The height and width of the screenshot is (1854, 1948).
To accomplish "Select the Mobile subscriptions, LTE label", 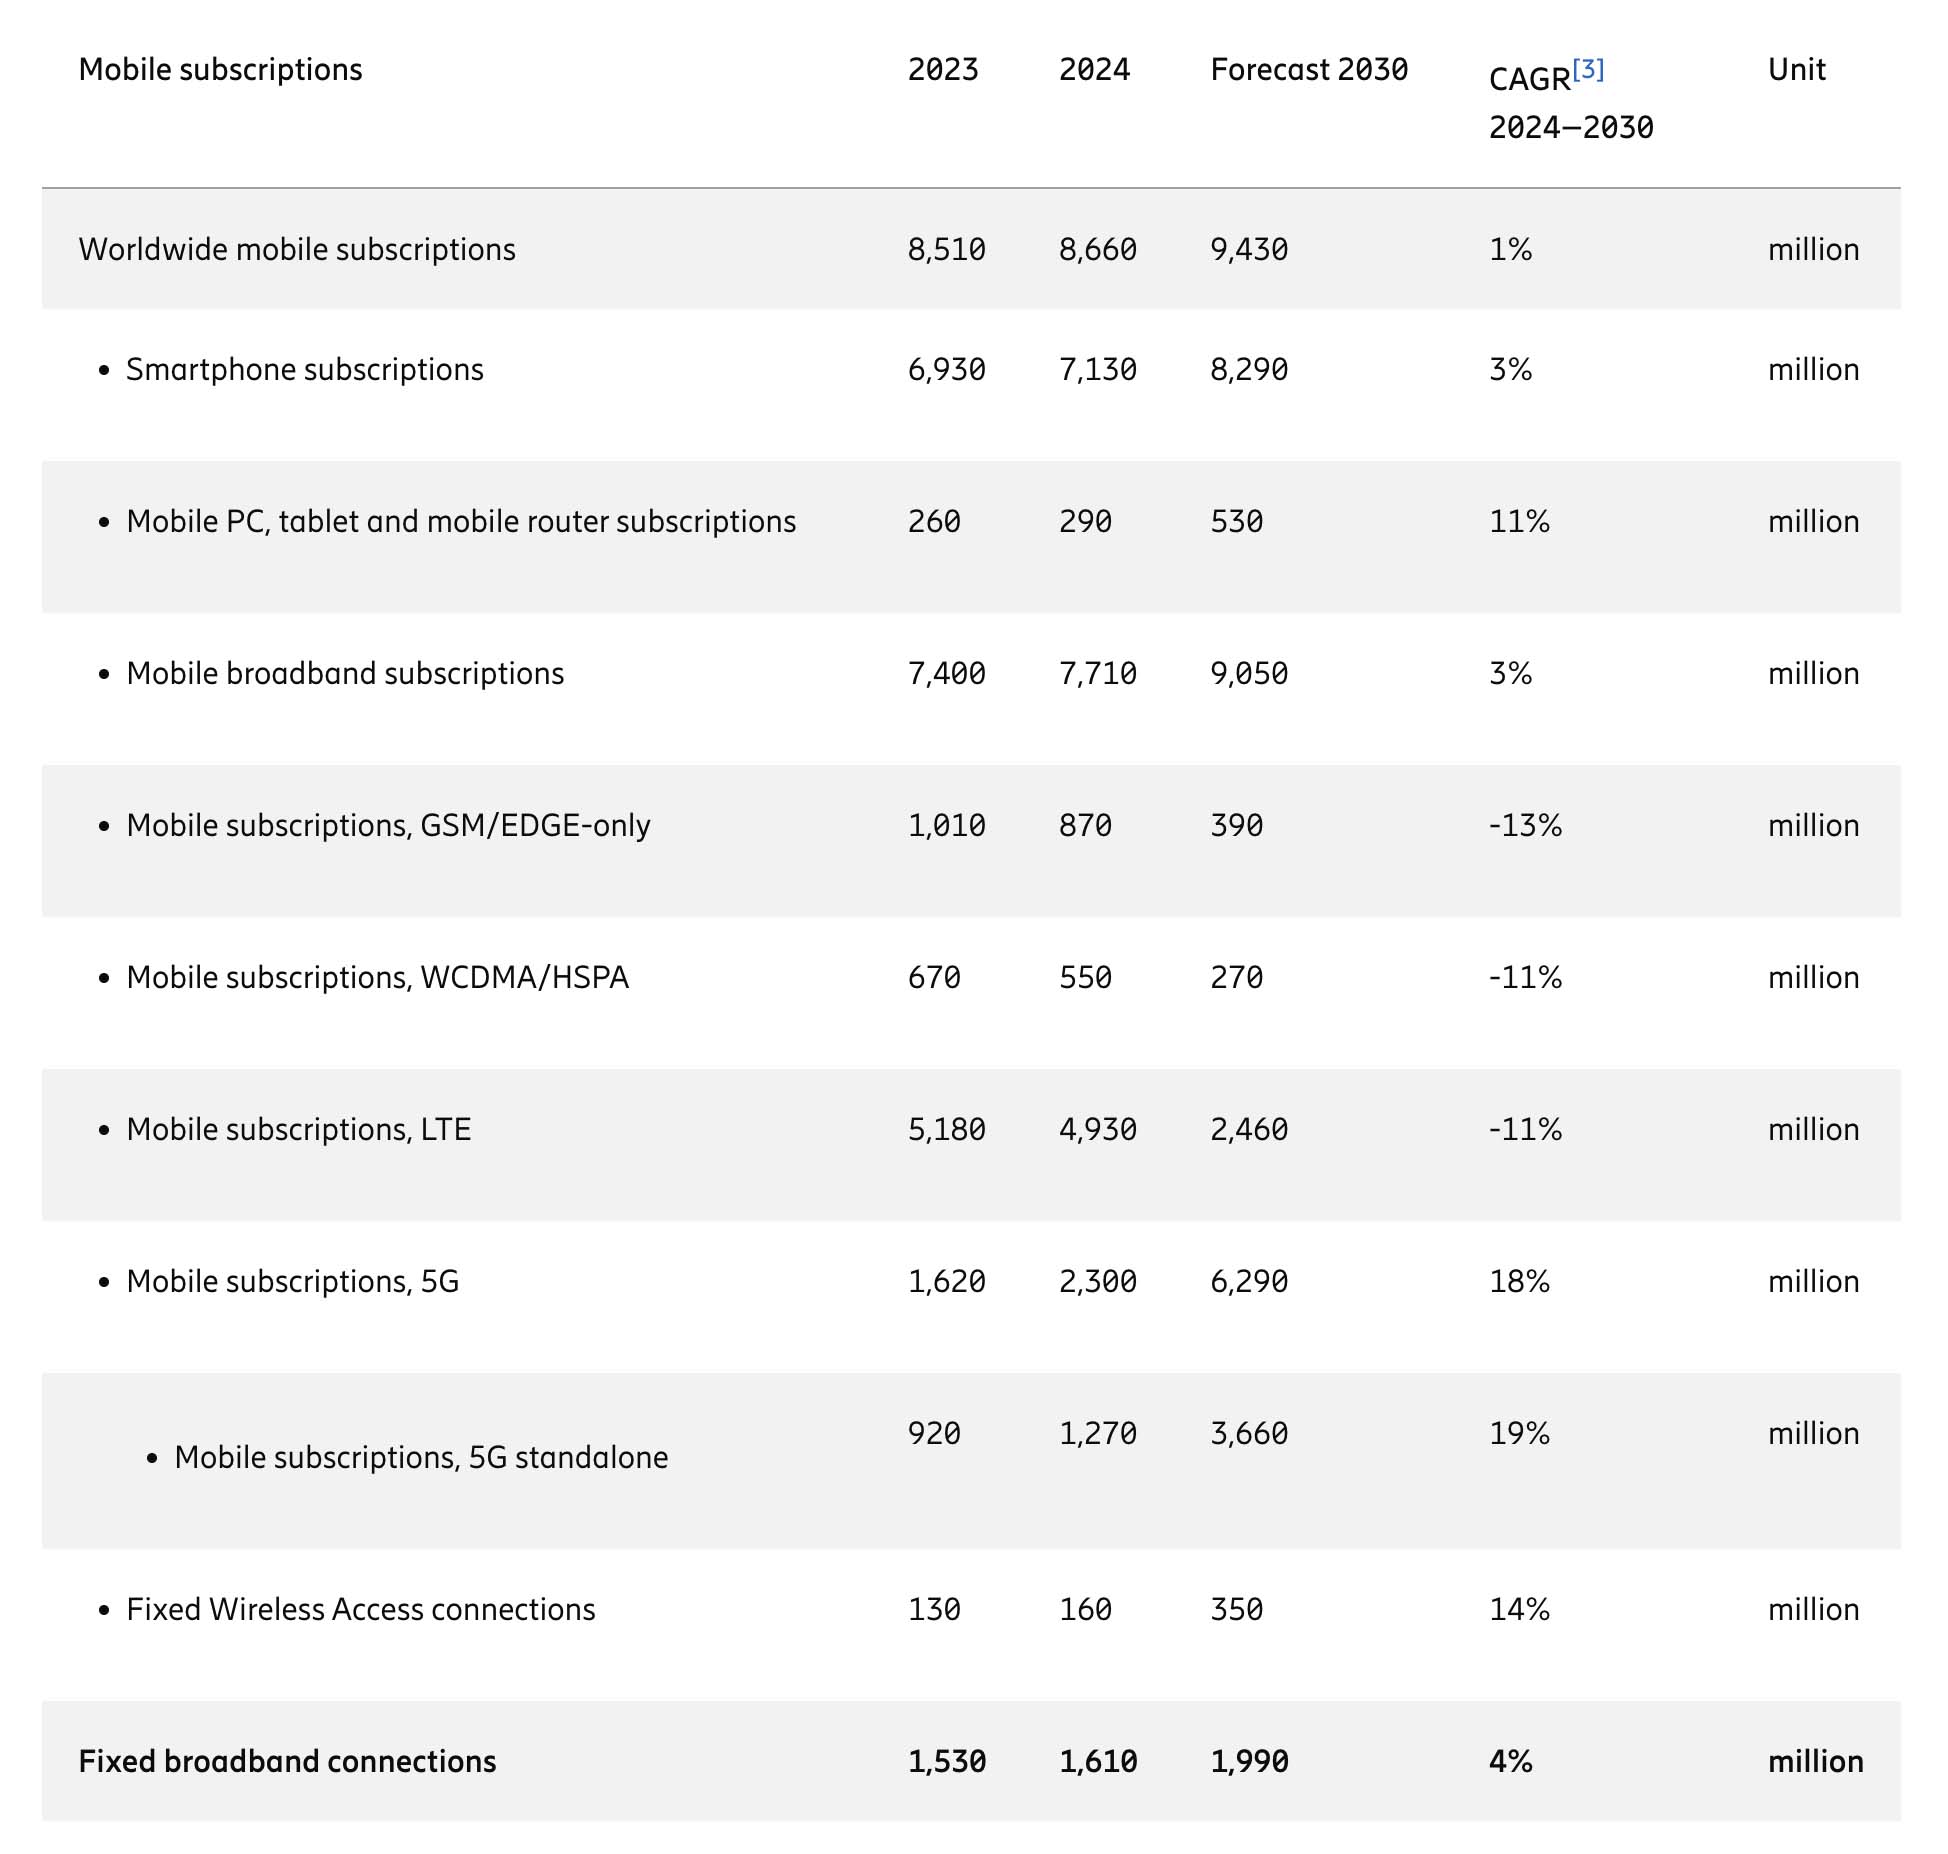I will (x=299, y=1129).
